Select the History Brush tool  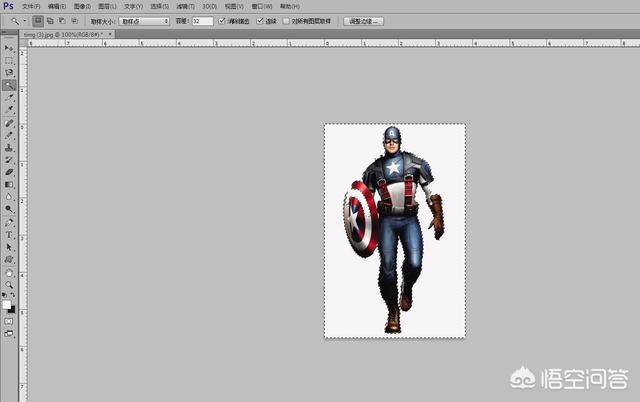(9, 160)
